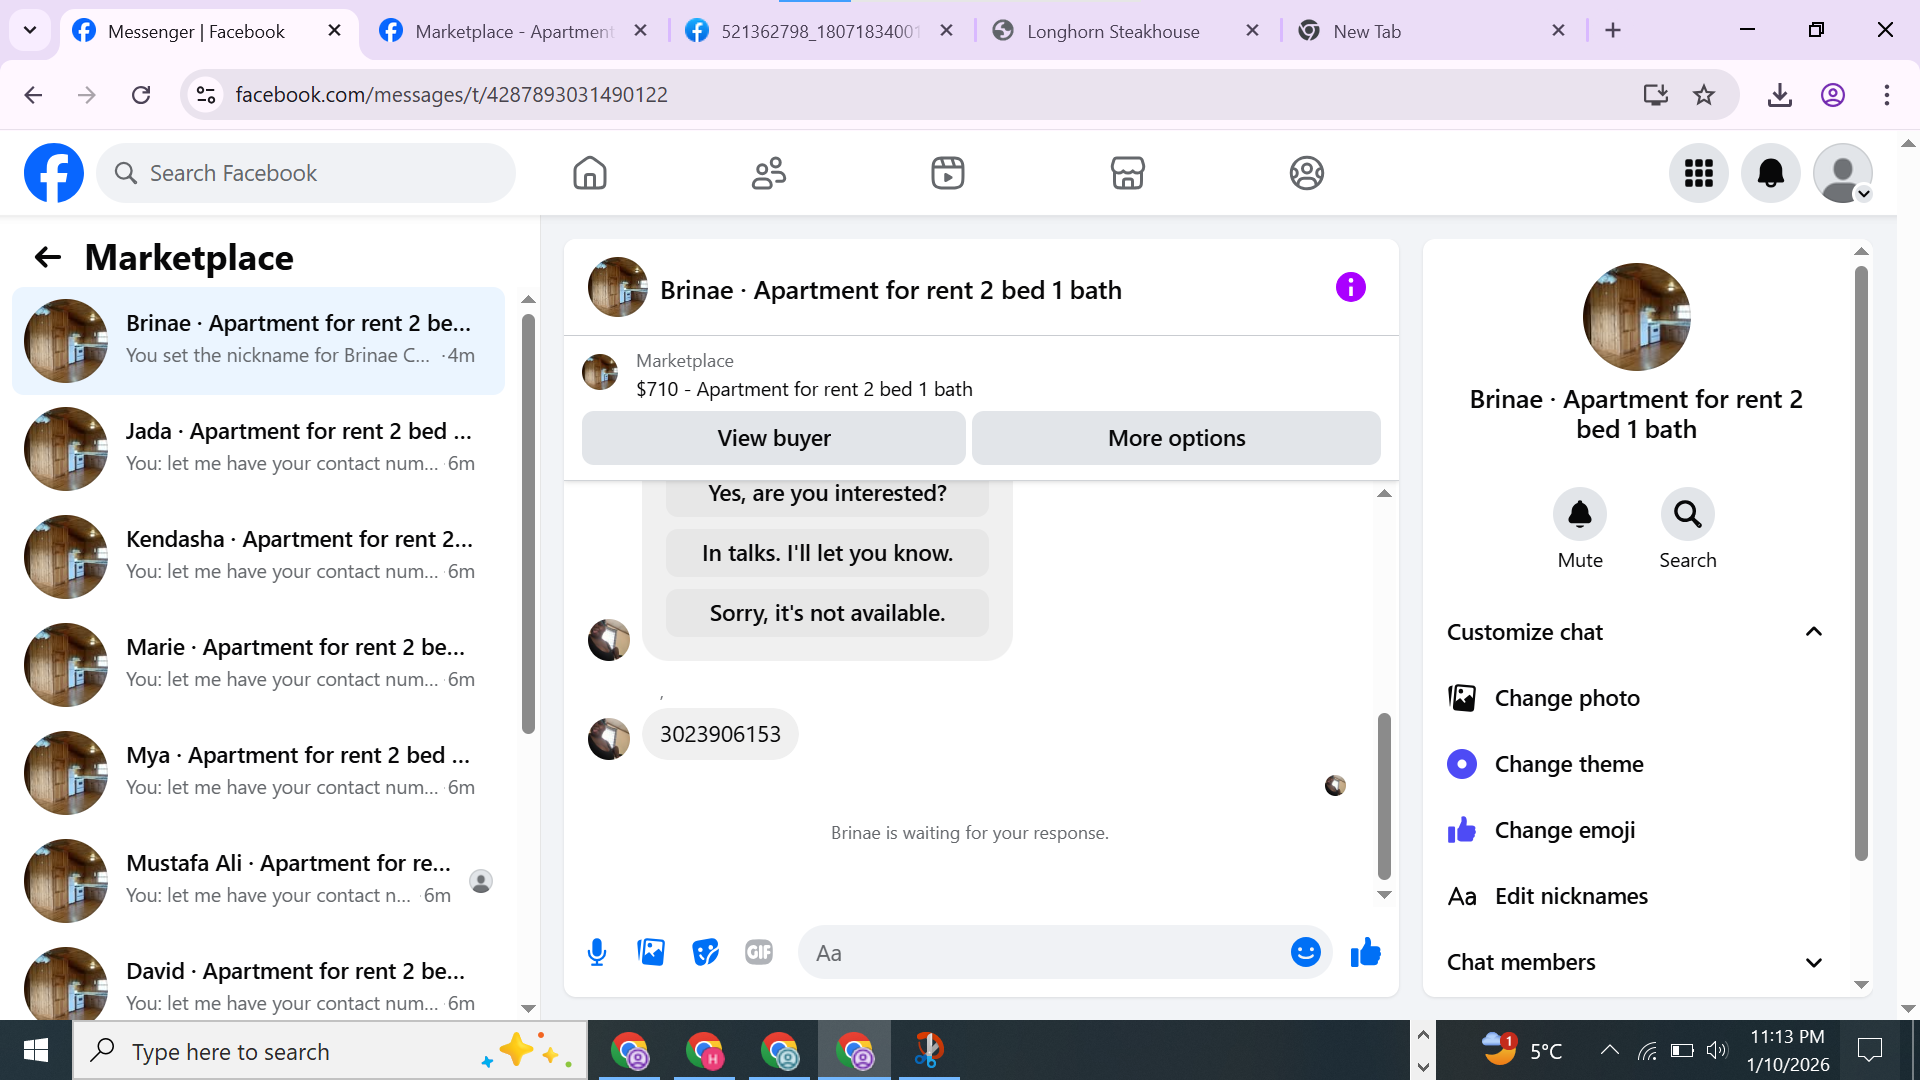Open the account profile dropdown

pos(1842,173)
